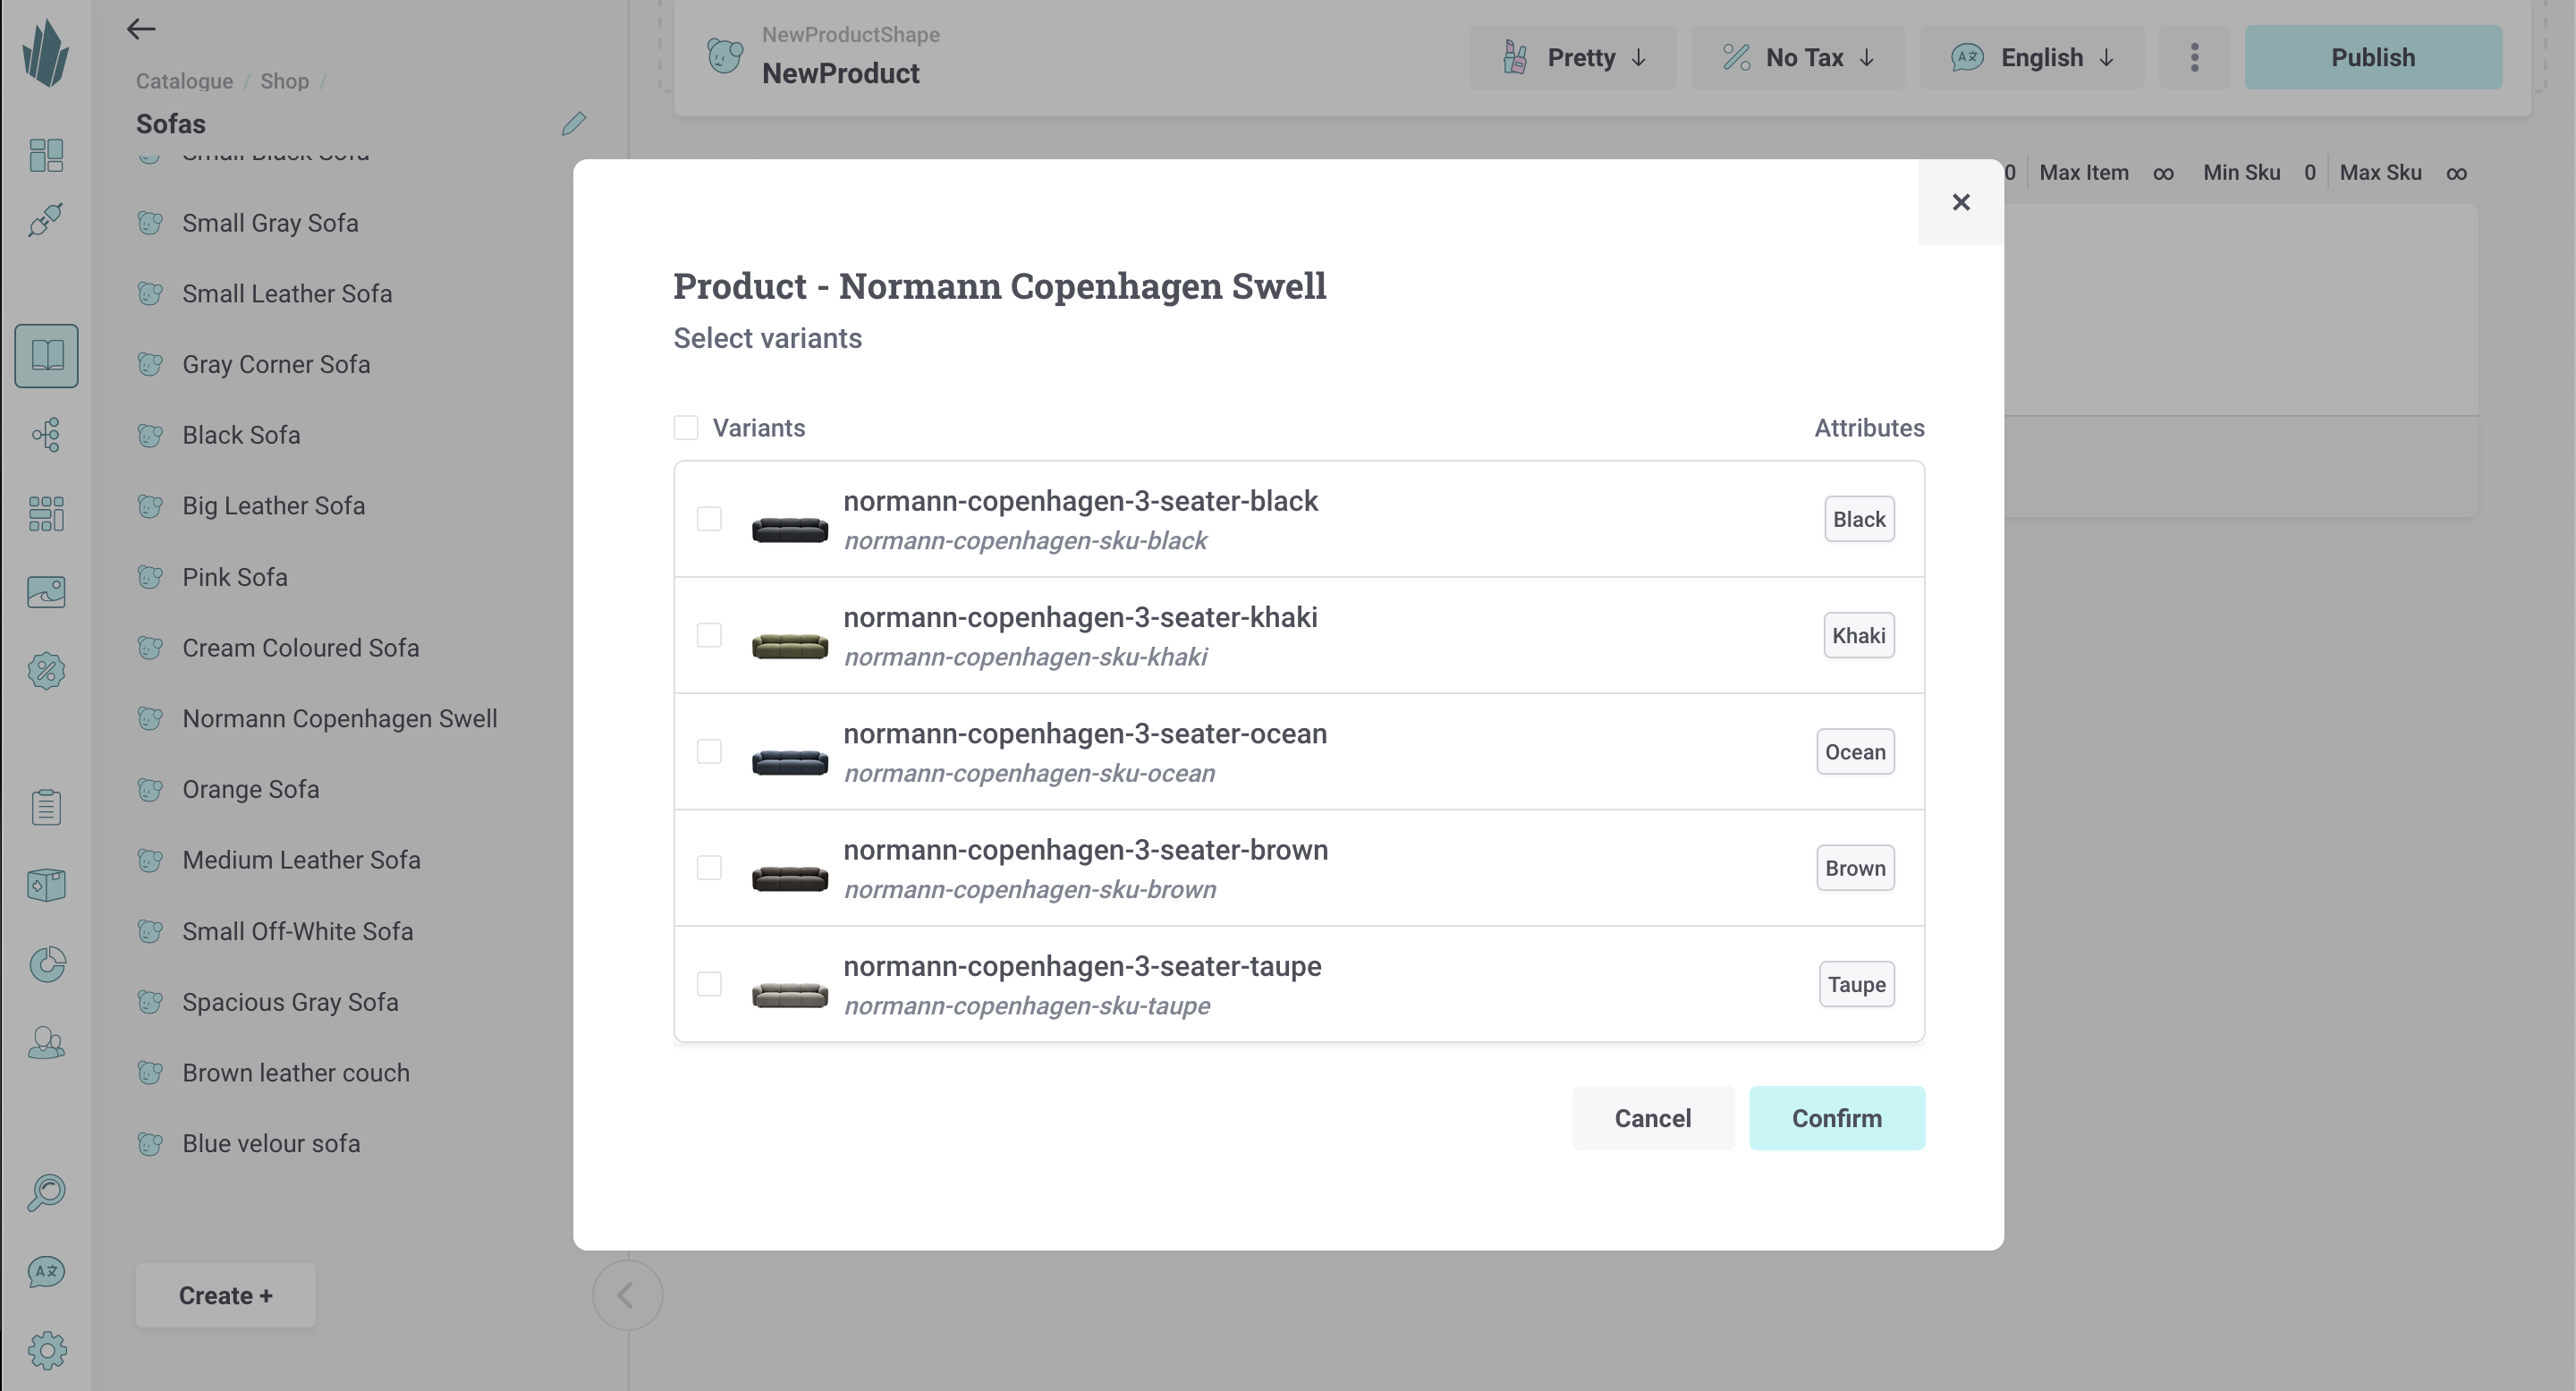The image size is (2576, 1391).
Task: Click the brown sofa variant thumbnail
Action: (x=790, y=878)
